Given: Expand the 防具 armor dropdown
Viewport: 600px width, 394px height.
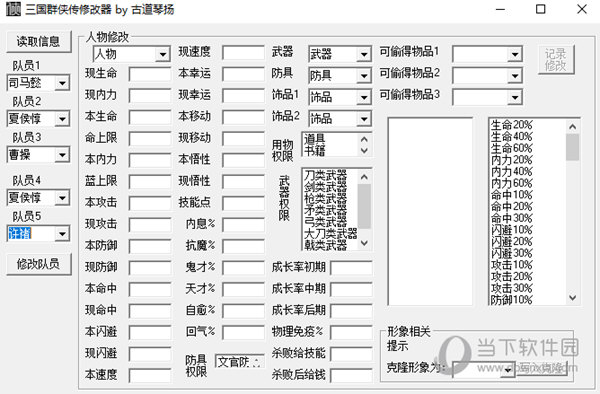Looking at the screenshot, I should point(364,76).
